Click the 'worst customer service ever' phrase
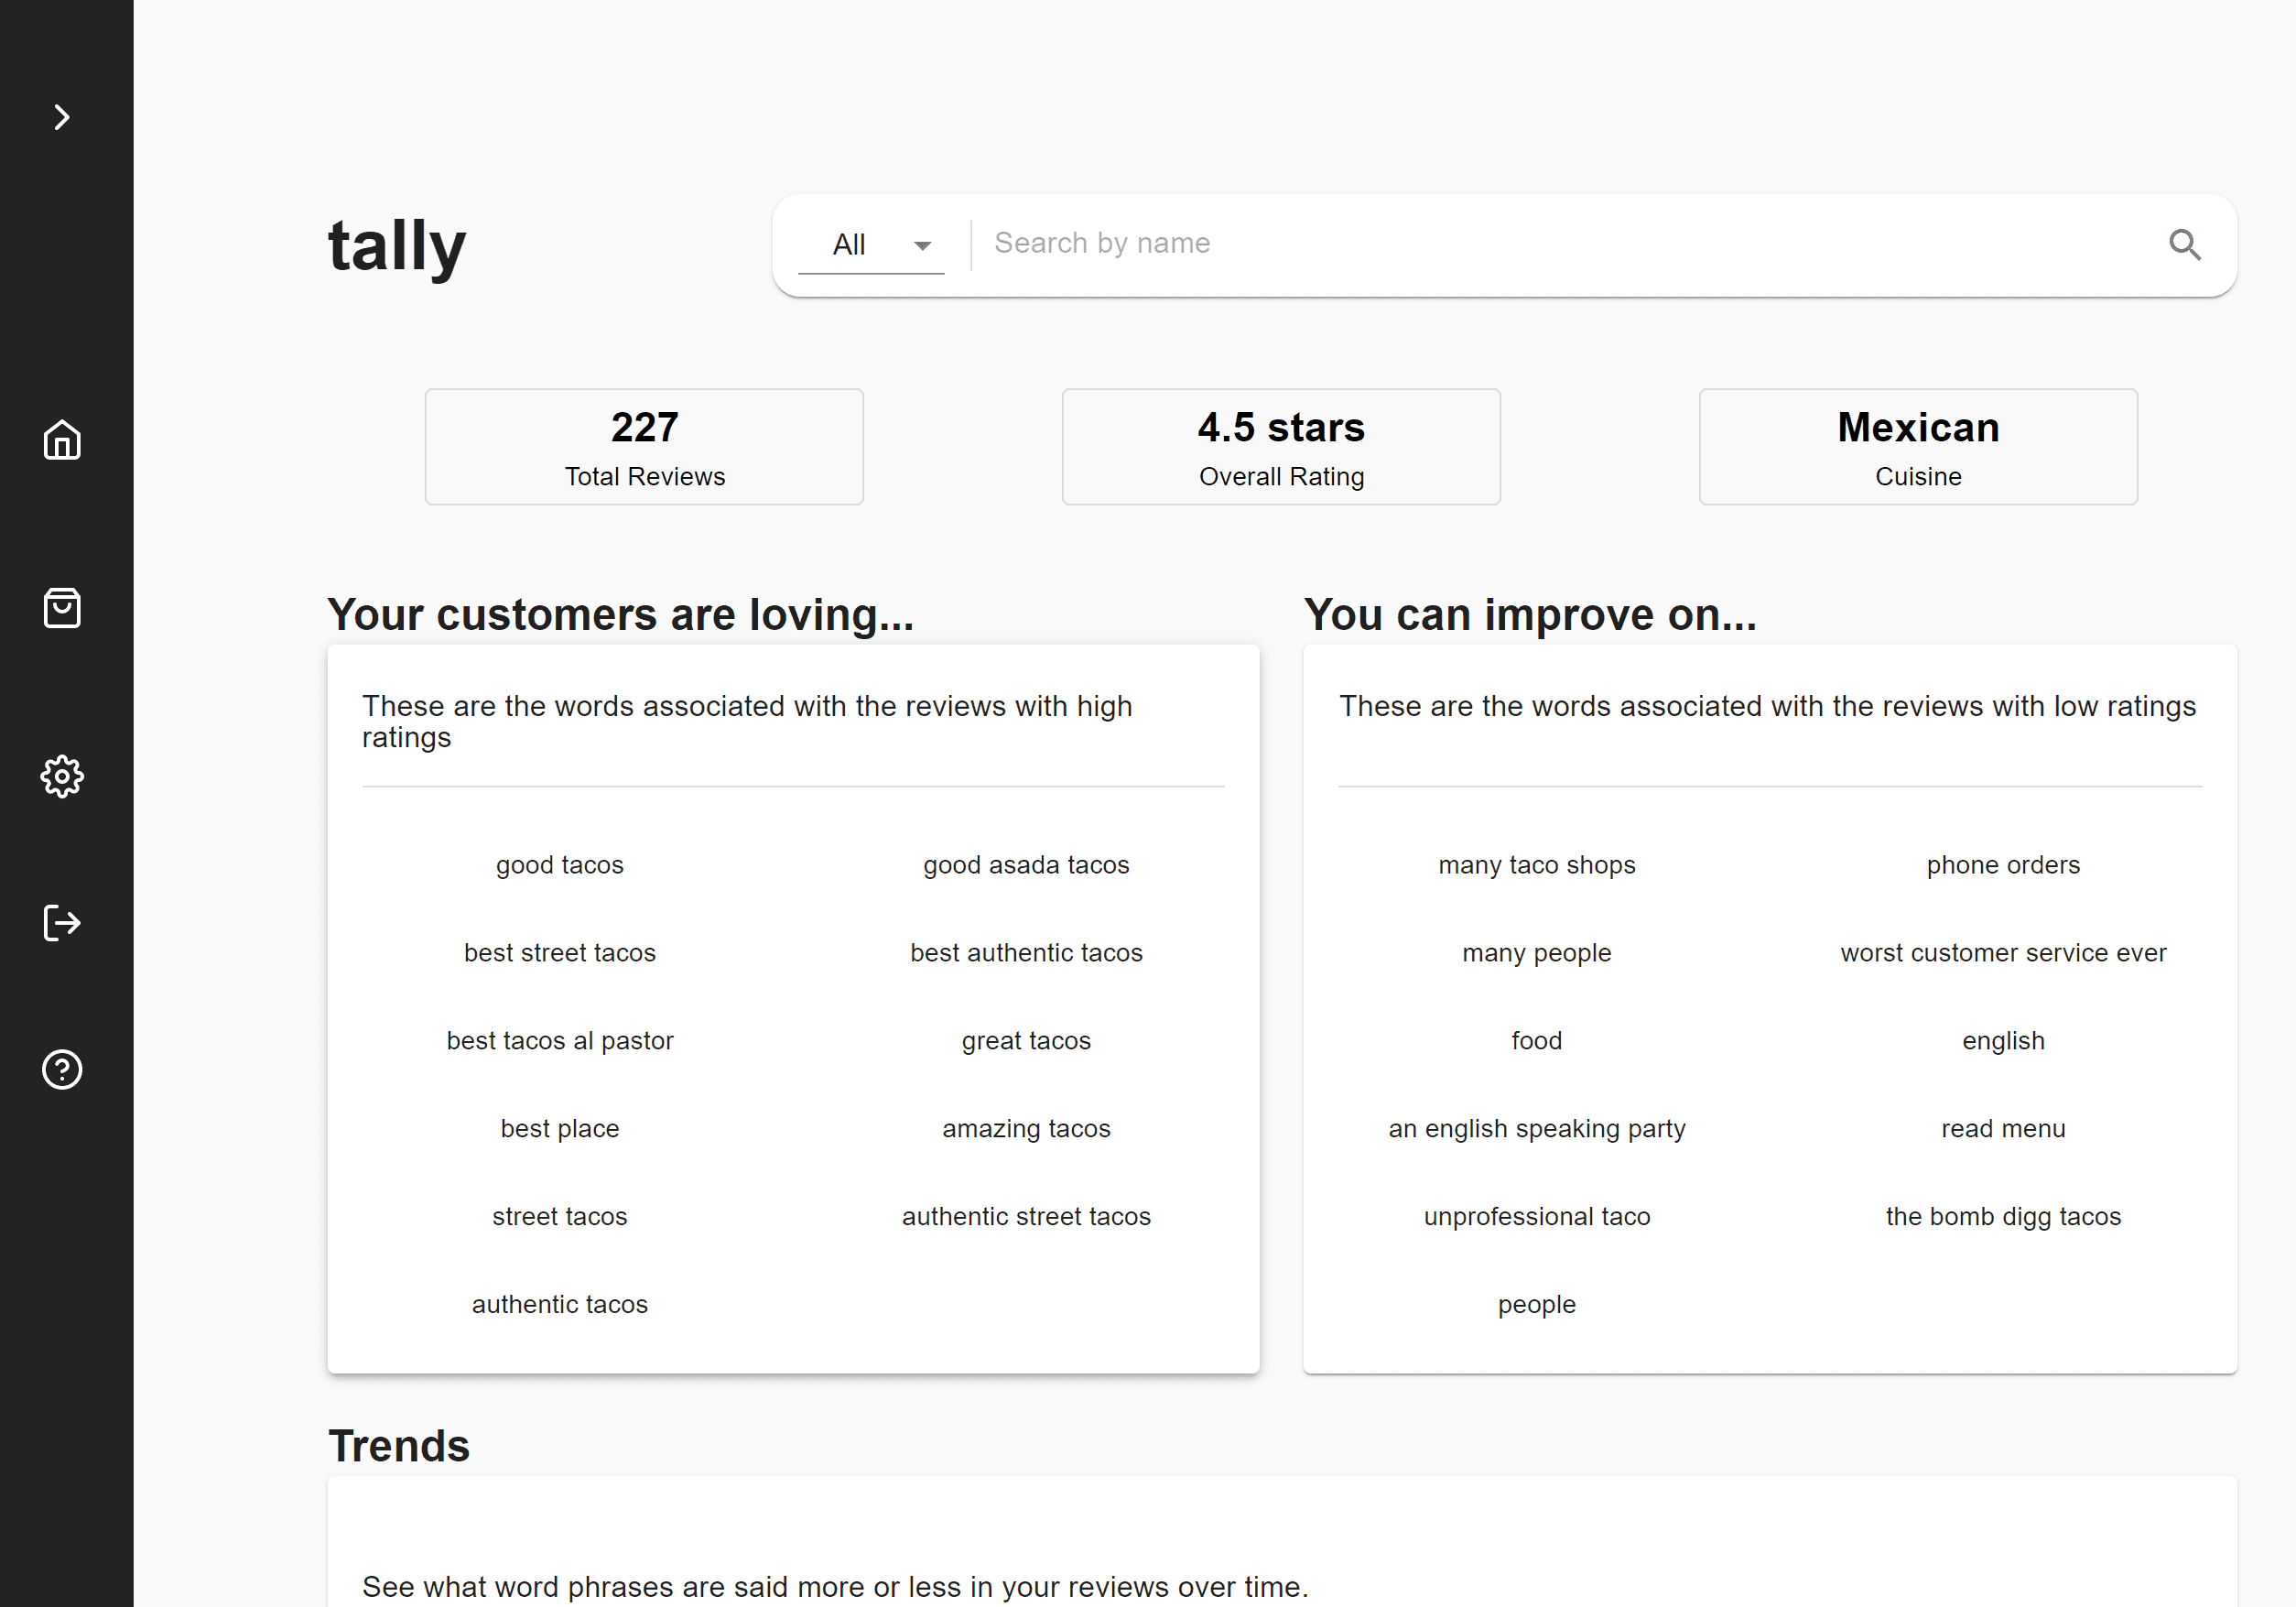Screen dimensions: 2296x1607 coord(2003,953)
